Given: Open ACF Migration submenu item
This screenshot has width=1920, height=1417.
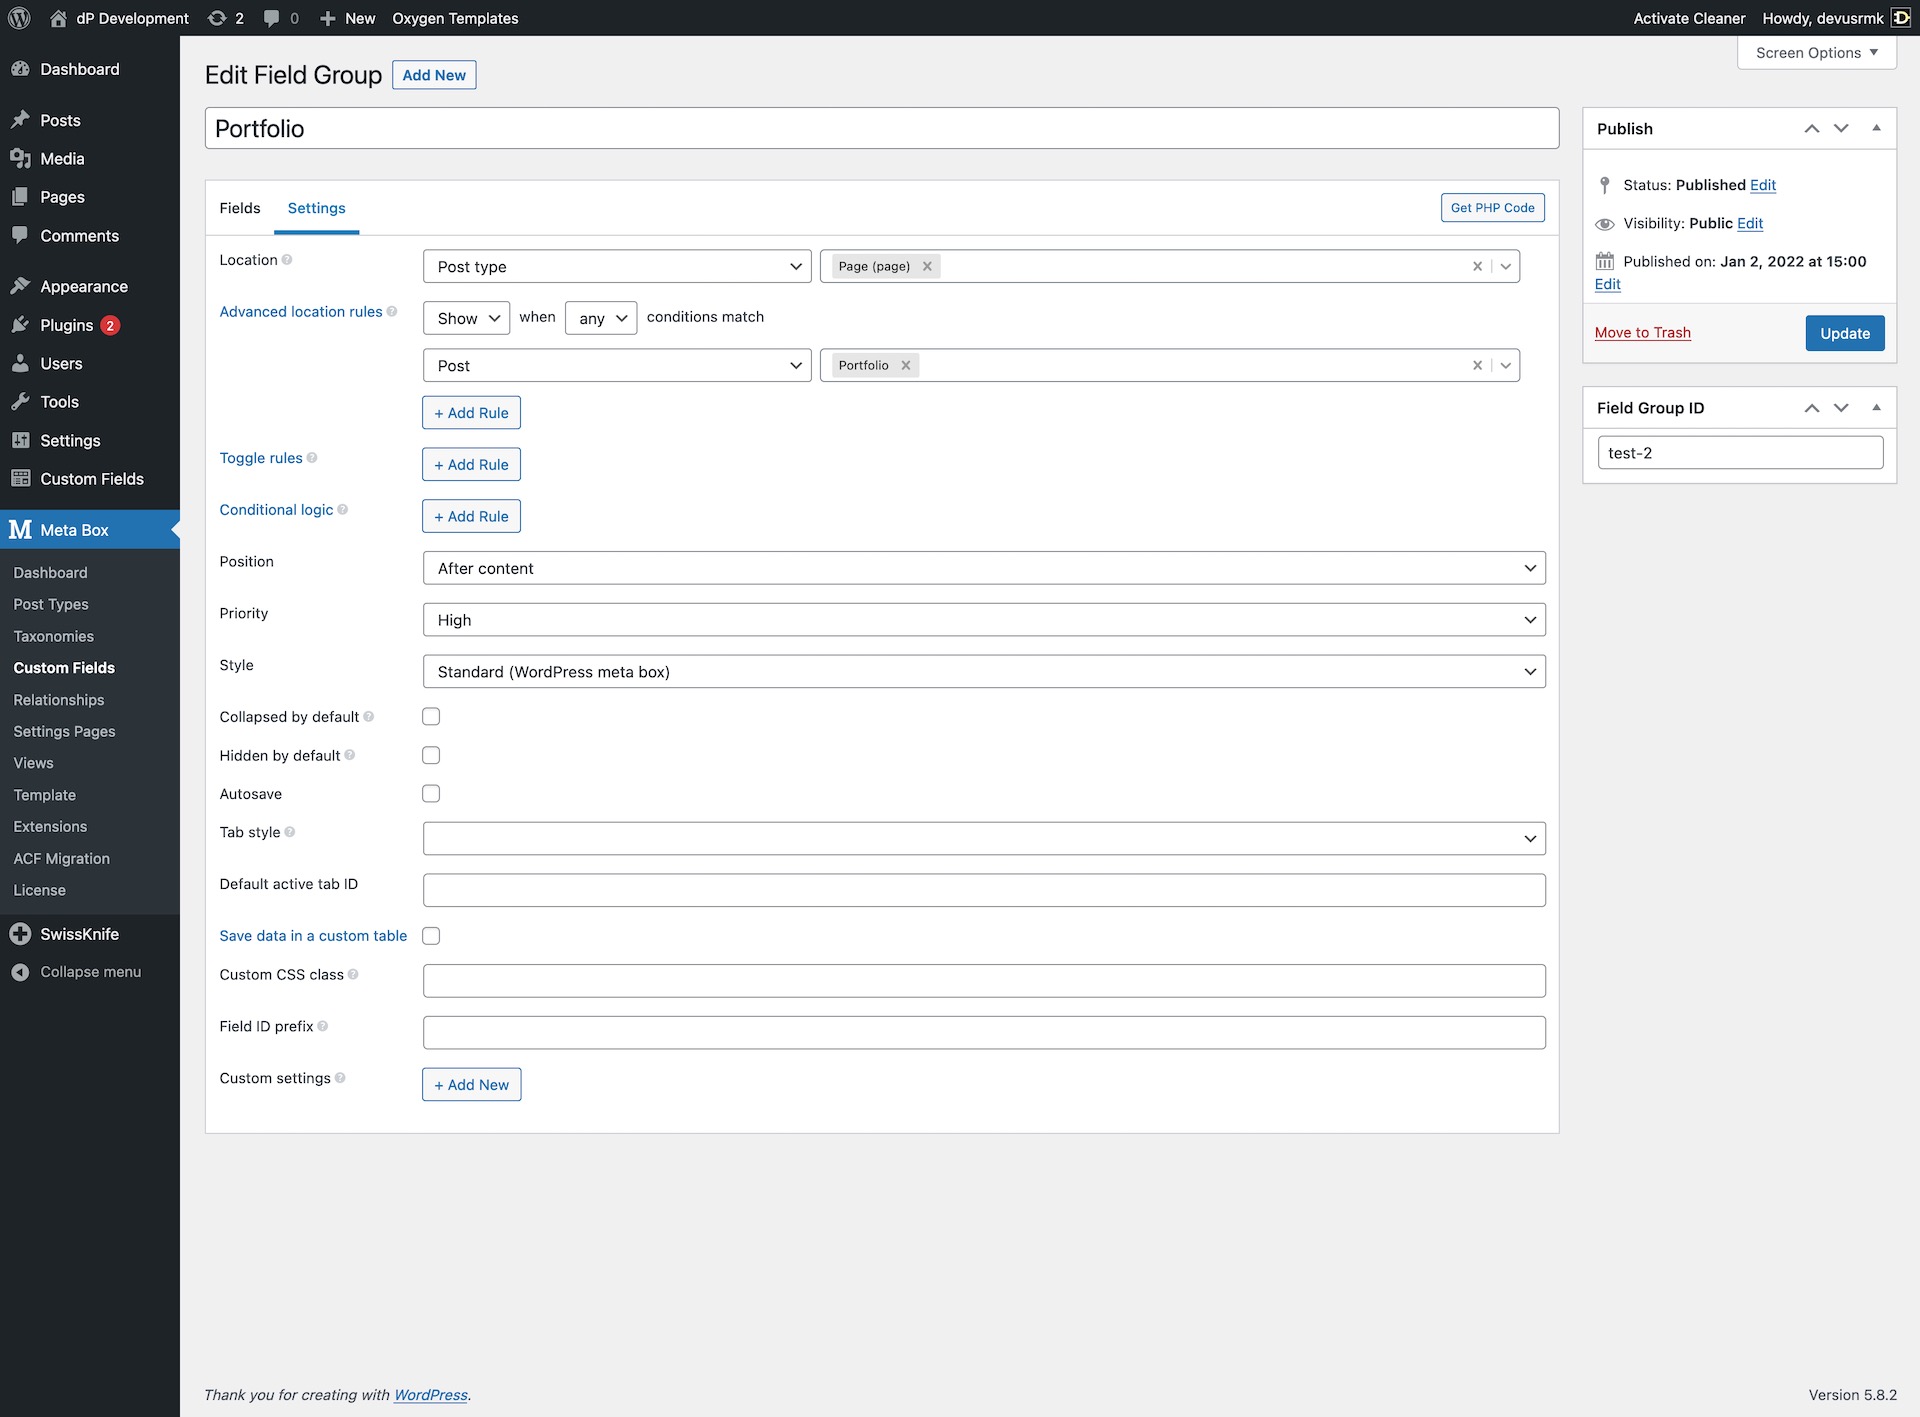Looking at the screenshot, I should click(62, 858).
